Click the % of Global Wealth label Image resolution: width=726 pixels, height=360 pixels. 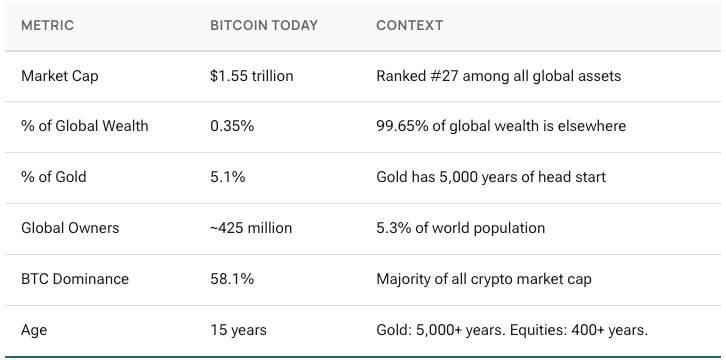click(x=85, y=126)
